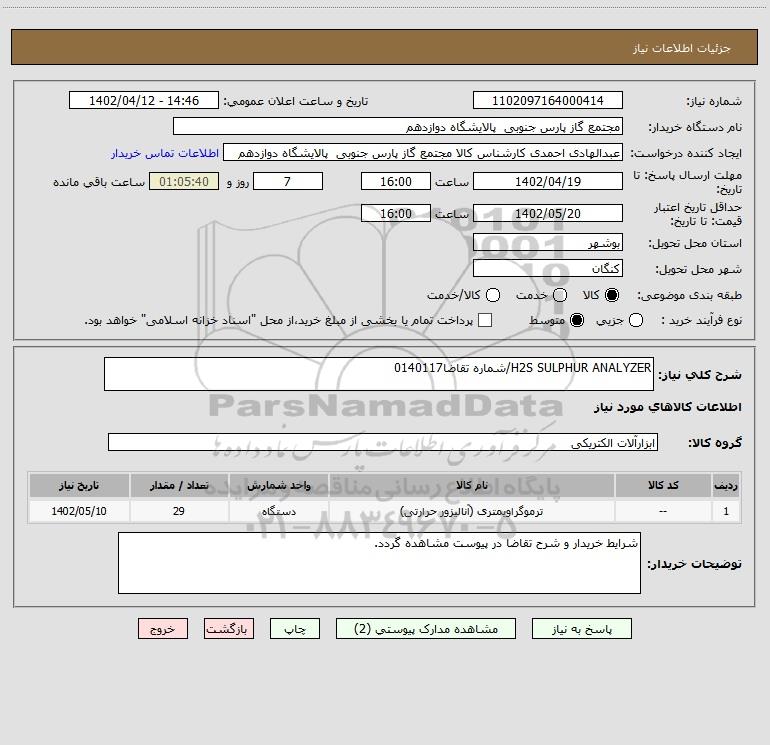Viewport: 770px width, 745px height.
Task: Open the اطلاعات تماس خریدار link
Action: (165, 153)
